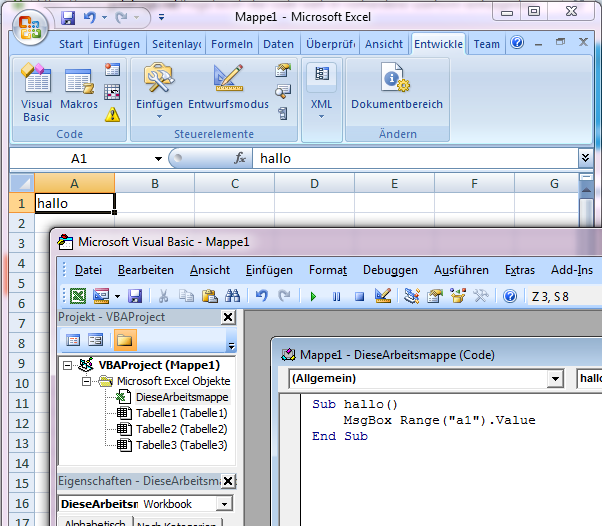This screenshot has height=526, width=602.
Task: Run macro with green play button
Action: [313, 296]
